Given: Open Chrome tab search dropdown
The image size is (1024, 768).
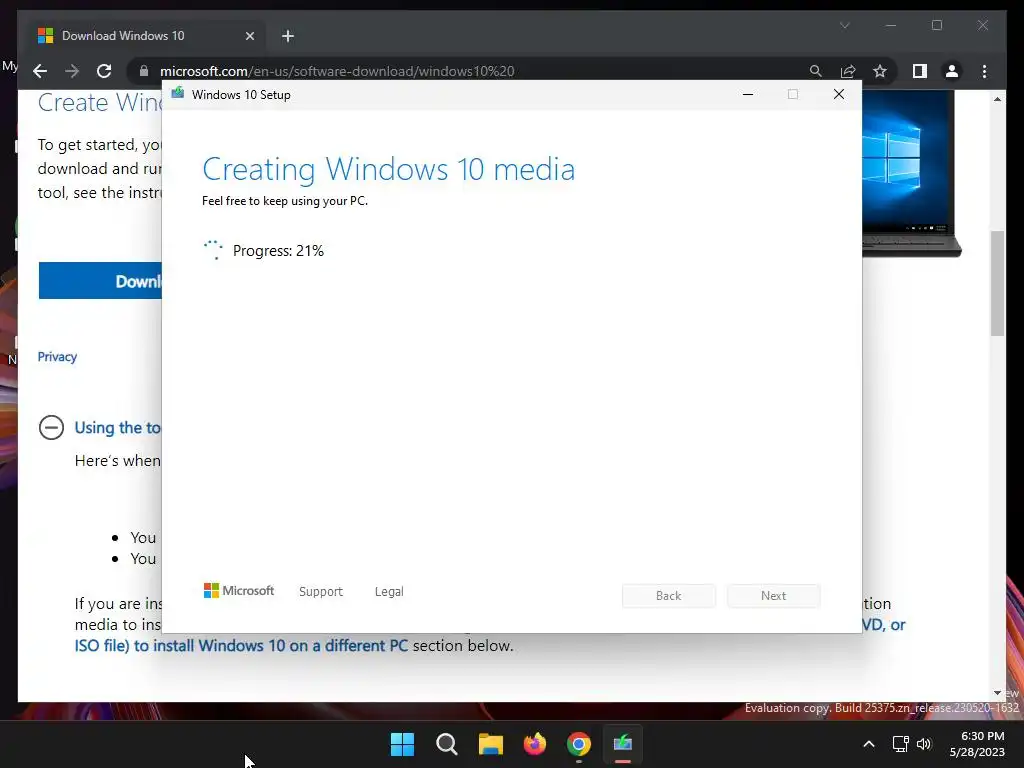Looking at the screenshot, I should click(844, 25).
